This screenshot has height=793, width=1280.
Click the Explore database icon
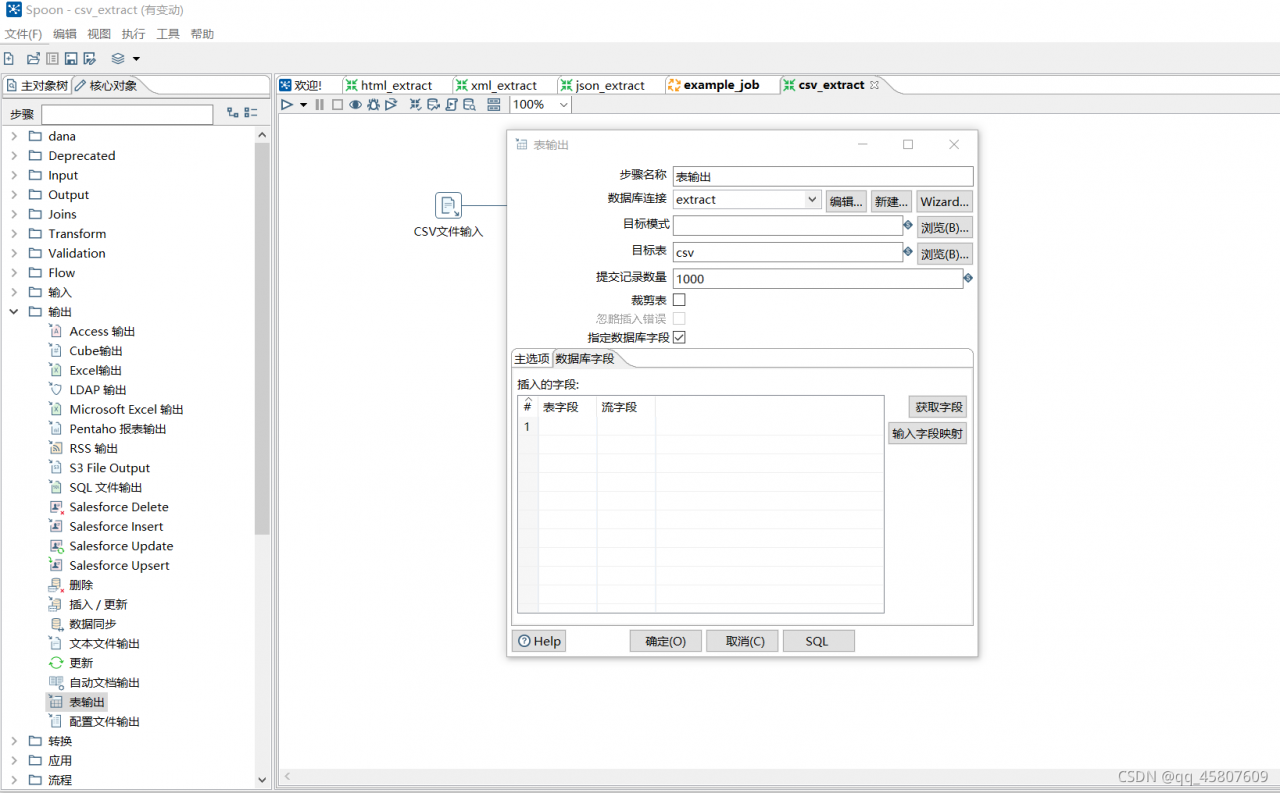pyautogui.click(x=469, y=104)
